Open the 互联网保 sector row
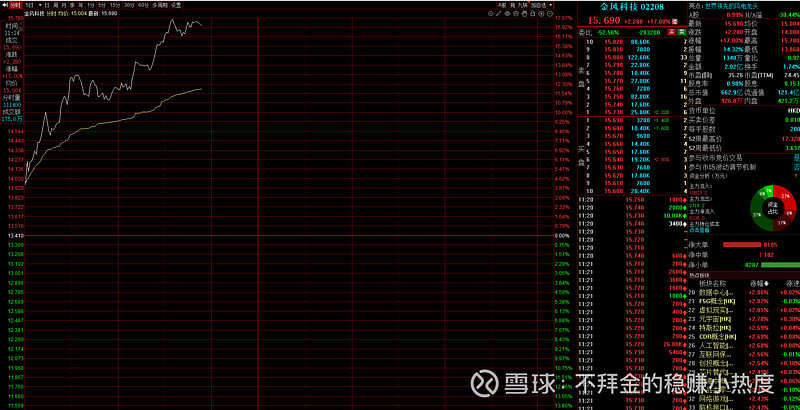Screen dimensions: 800x410 (x=744, y=354)
